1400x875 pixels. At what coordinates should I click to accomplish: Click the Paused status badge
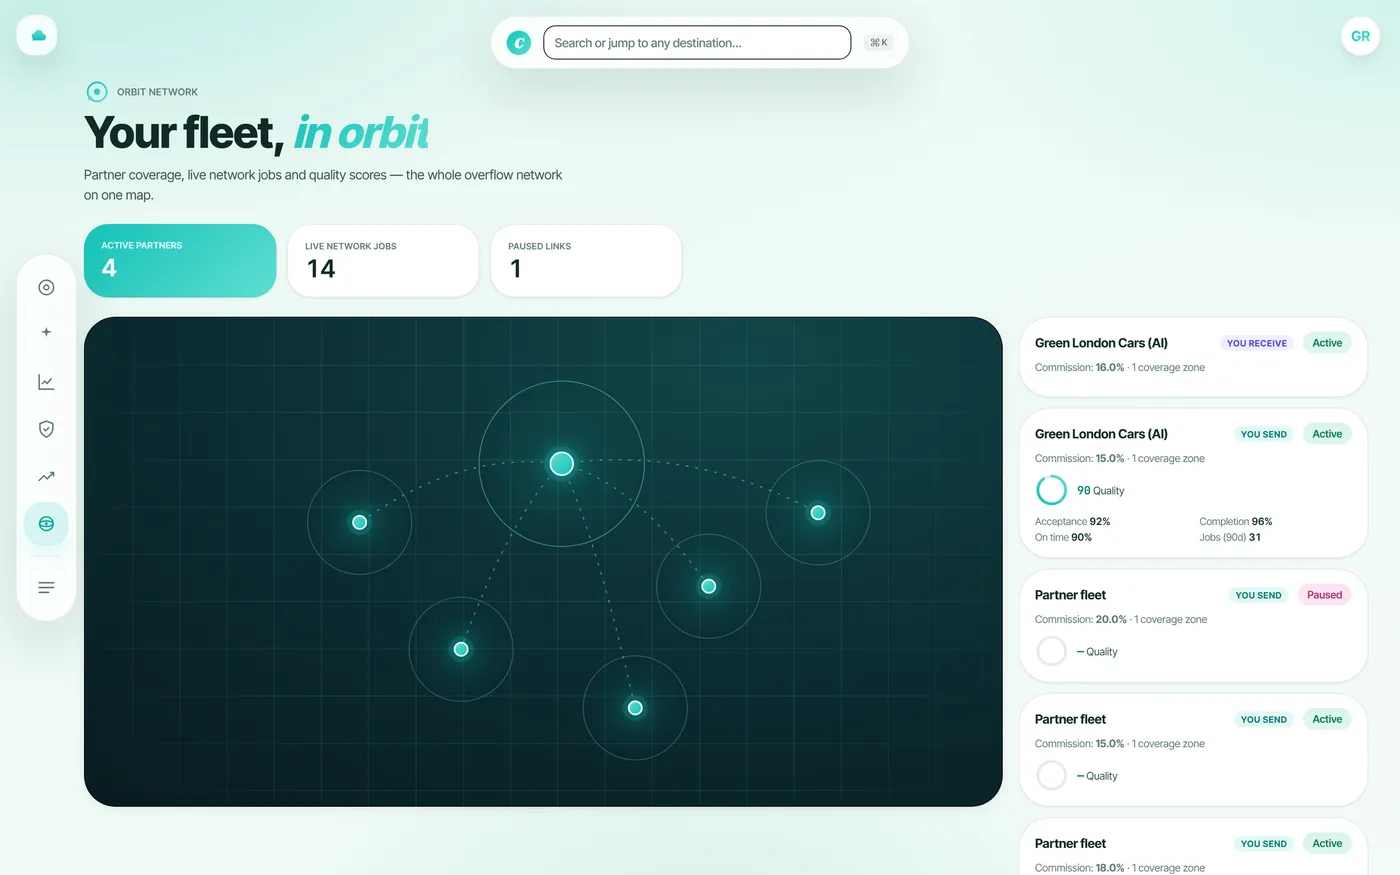pyautogui.click(x=1324, y=595)
